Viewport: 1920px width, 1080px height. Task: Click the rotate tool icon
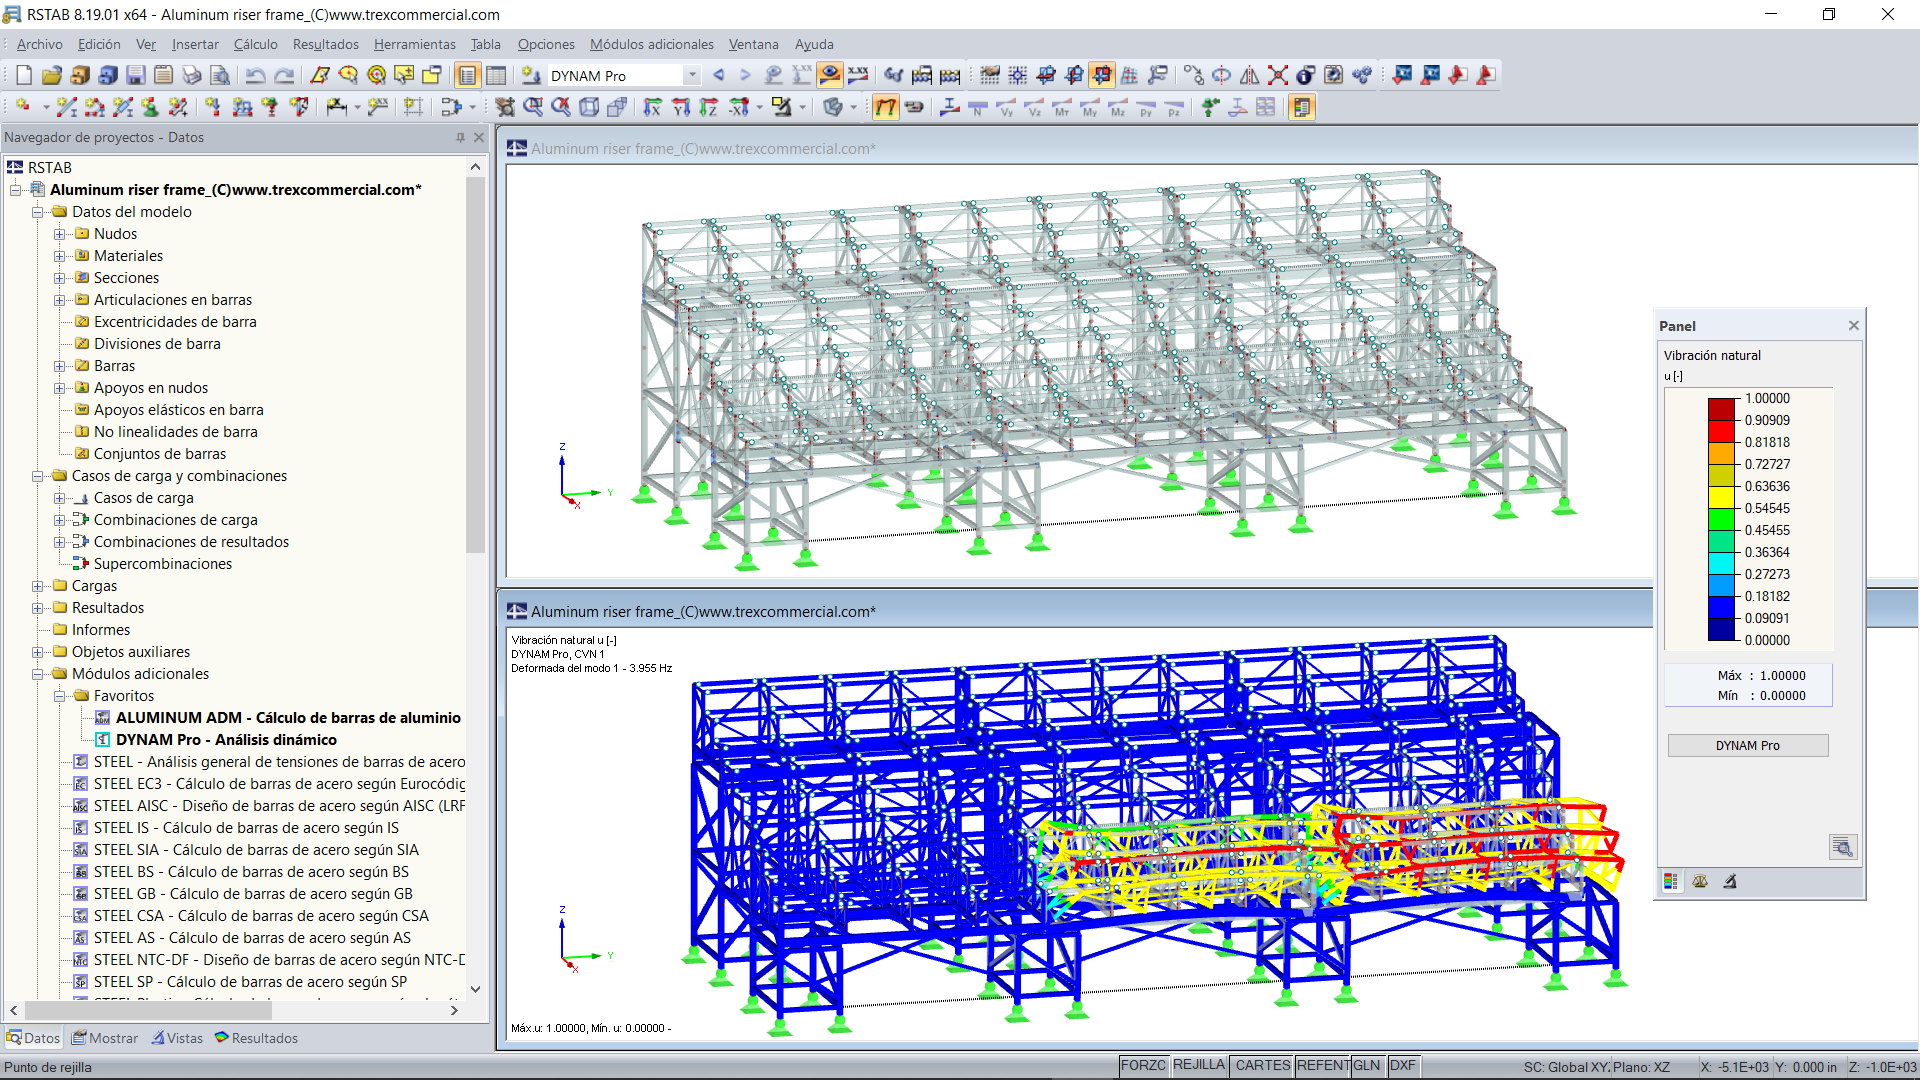pyautogui.click(x=1222, y=75)
